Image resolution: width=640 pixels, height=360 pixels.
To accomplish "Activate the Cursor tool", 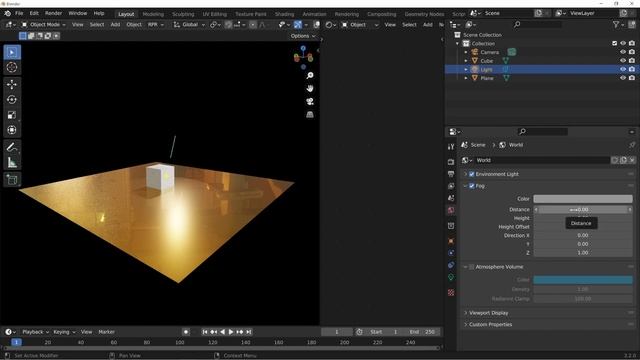I will pos(12,67).
